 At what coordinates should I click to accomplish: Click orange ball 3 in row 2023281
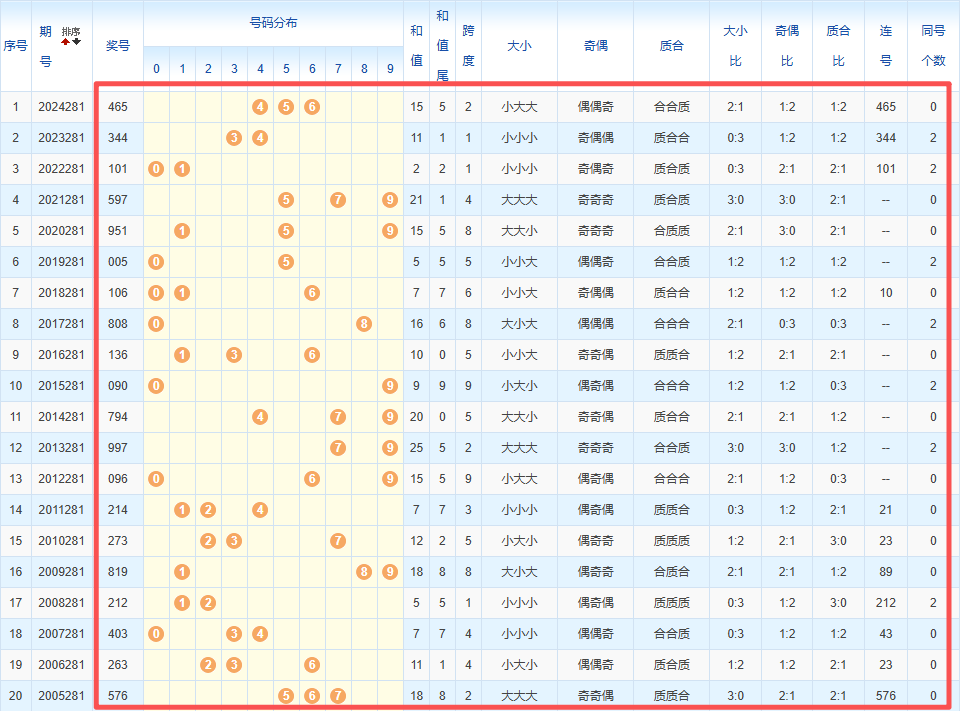(234, 138)
